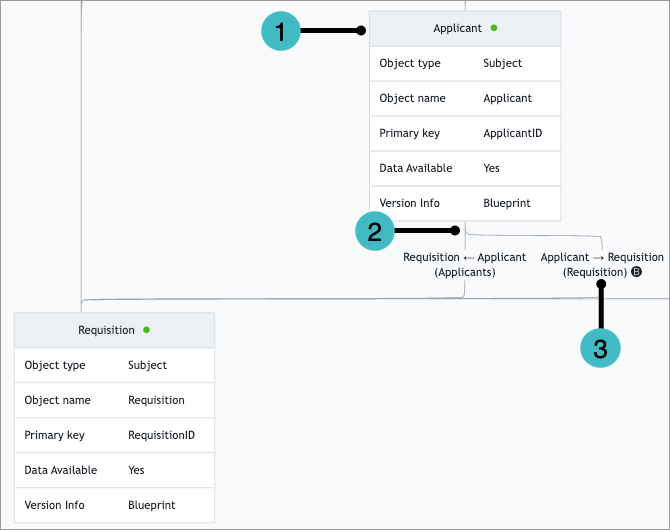Click the numbered callout marker 3
Viewport: 670px width, 530px height.
coord(600,348)
